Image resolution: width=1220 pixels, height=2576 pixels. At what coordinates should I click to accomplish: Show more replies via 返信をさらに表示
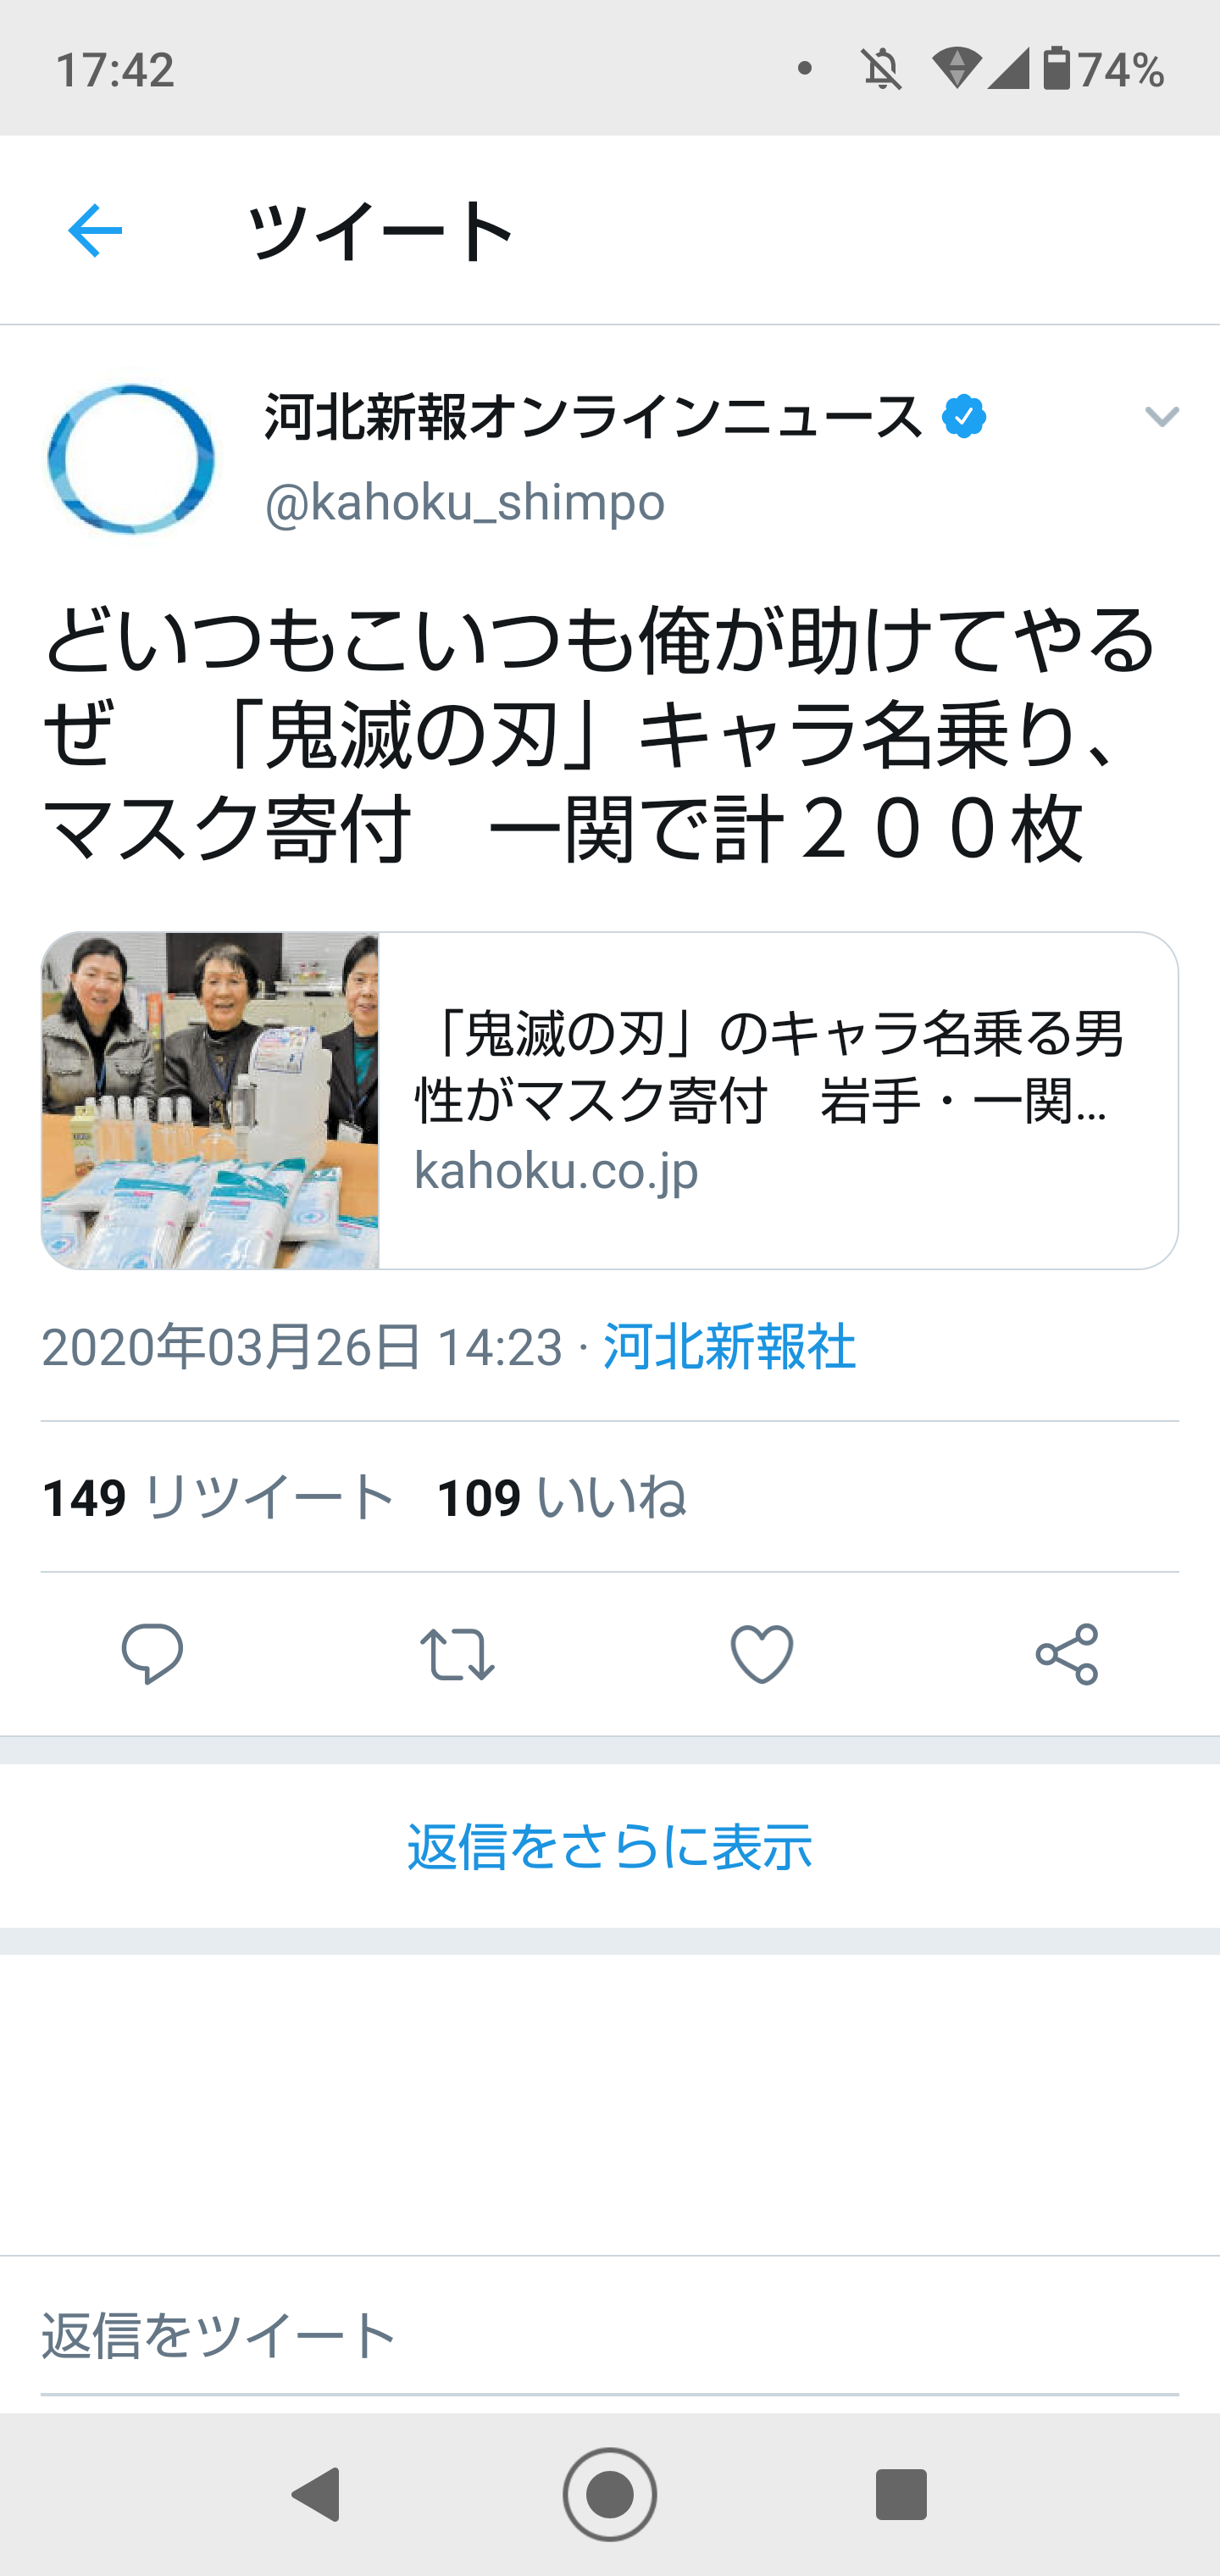coord(610,1846)
